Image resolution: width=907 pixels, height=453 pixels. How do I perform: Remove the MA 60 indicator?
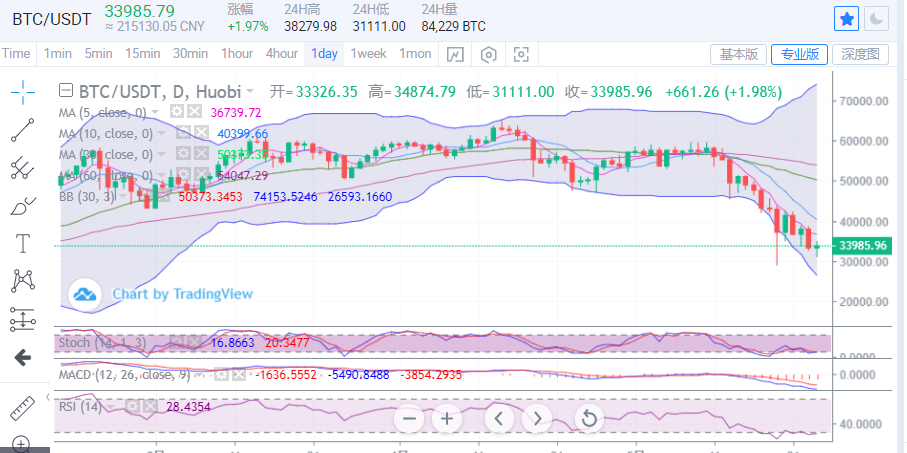coord(201,175)
